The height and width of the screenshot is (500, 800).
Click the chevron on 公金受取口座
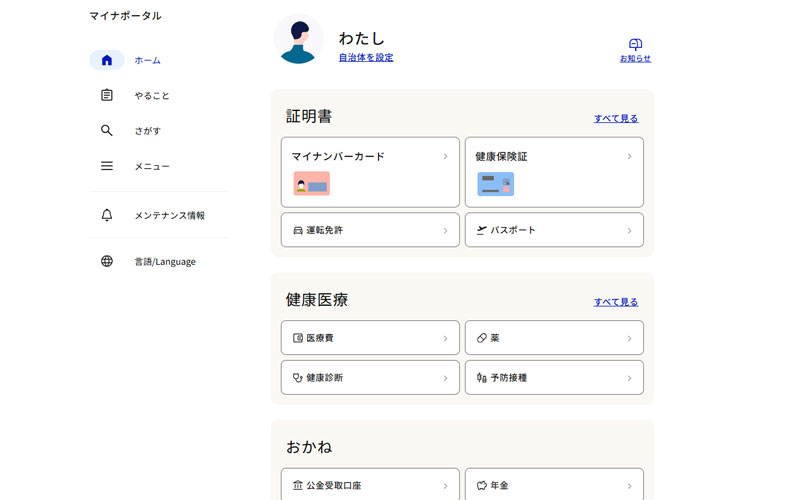tap(445, 486)
